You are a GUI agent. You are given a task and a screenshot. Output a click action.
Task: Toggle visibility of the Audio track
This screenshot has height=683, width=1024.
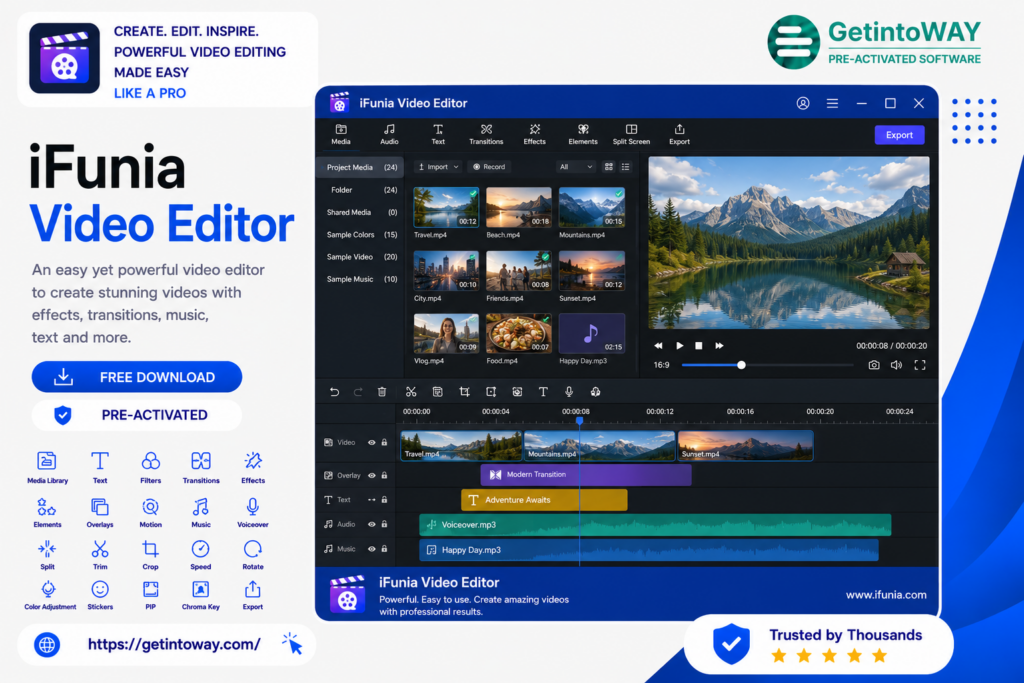point(372,524)
